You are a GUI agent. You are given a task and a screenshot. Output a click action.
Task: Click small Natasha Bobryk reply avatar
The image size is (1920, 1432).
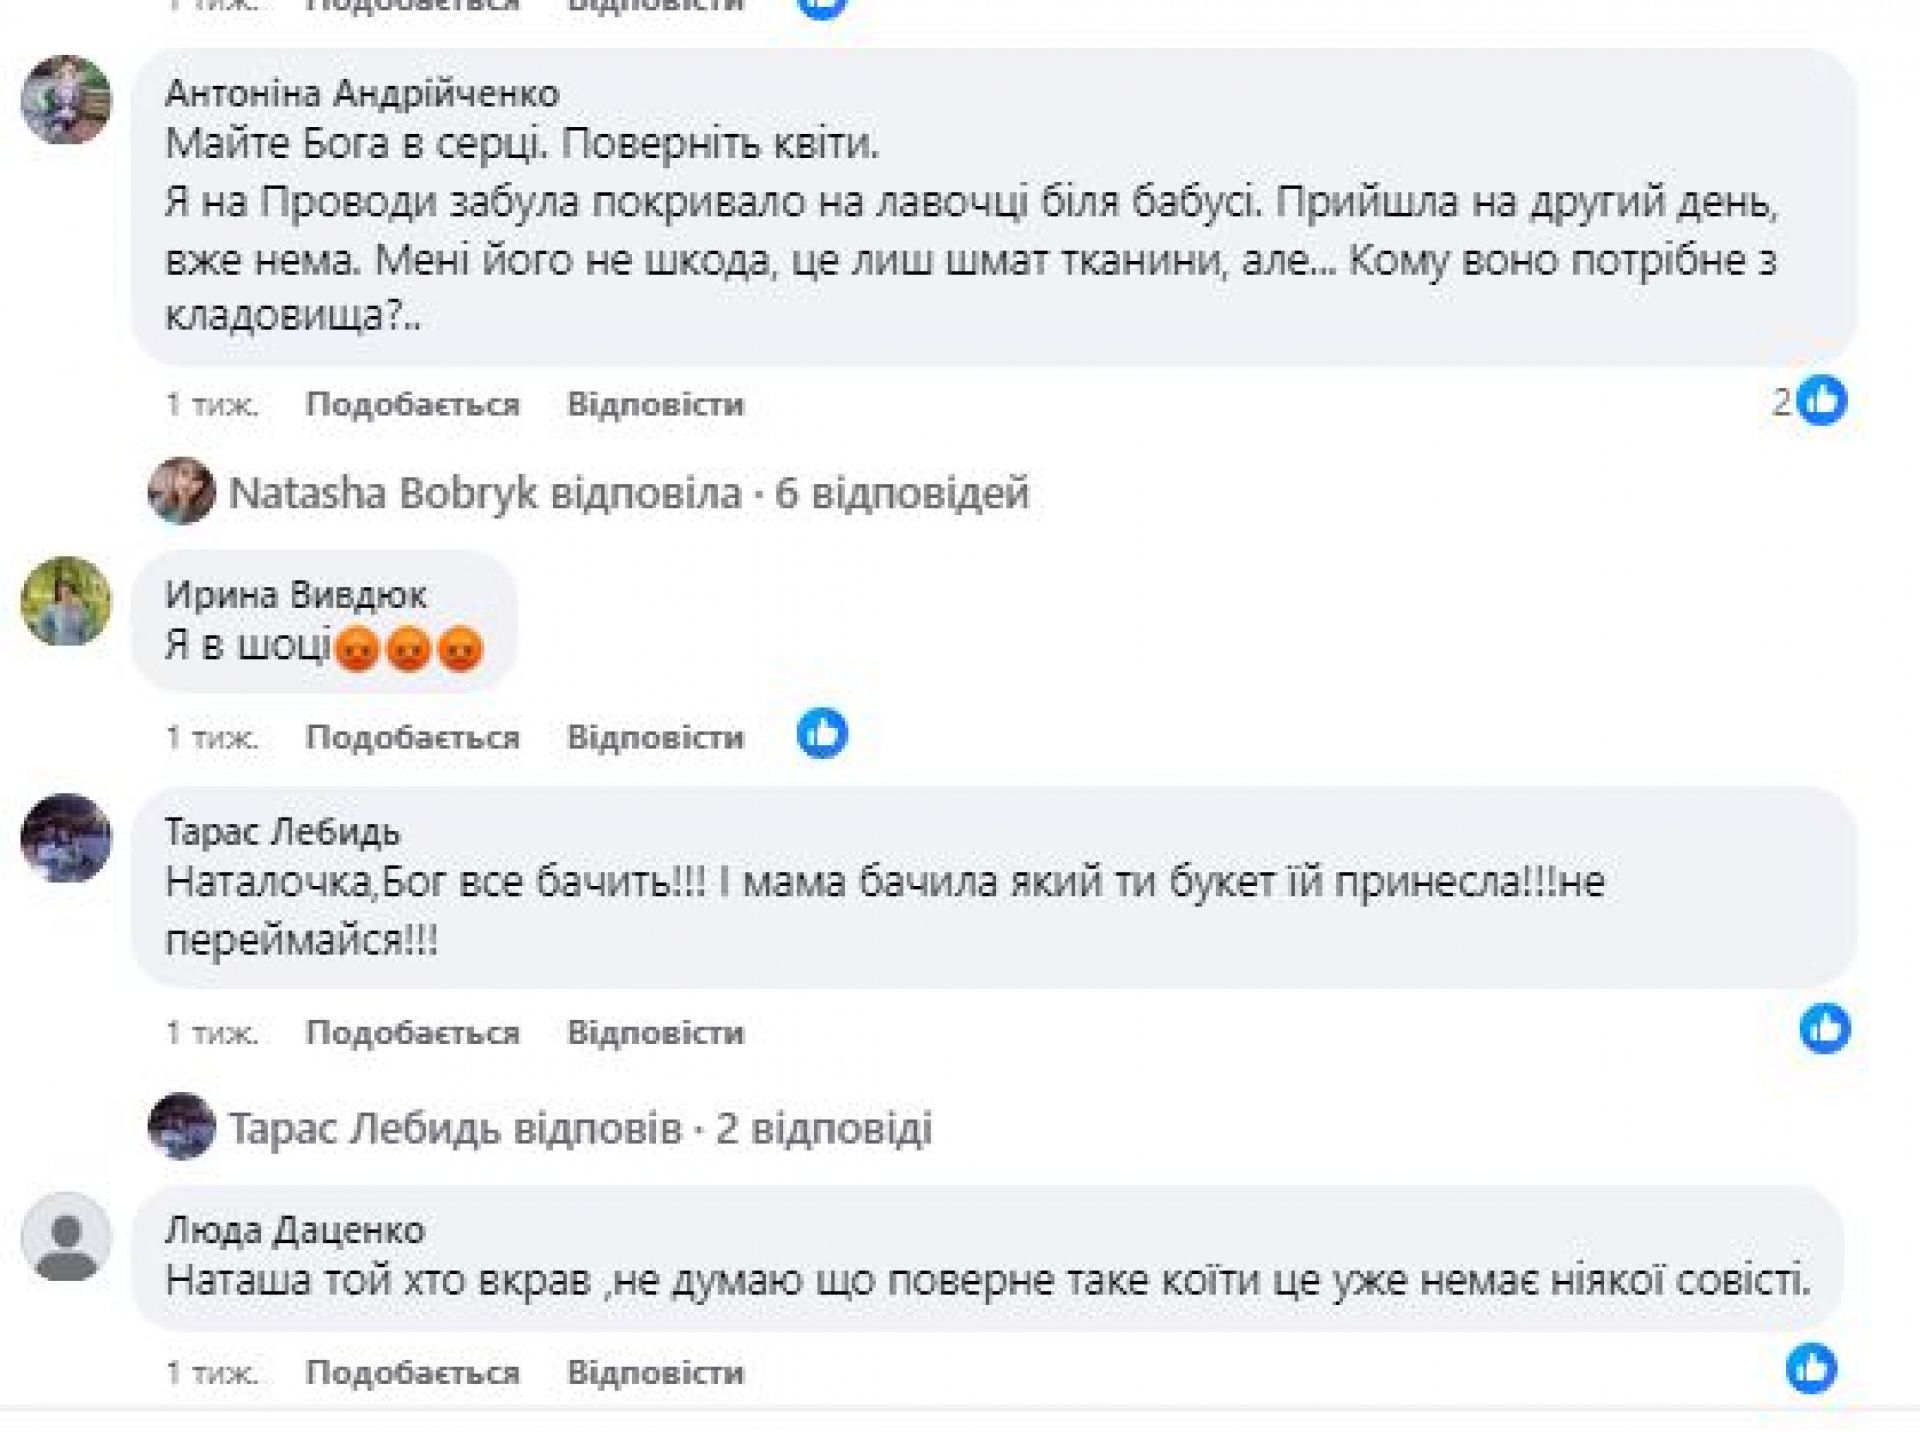pos(181,491)
